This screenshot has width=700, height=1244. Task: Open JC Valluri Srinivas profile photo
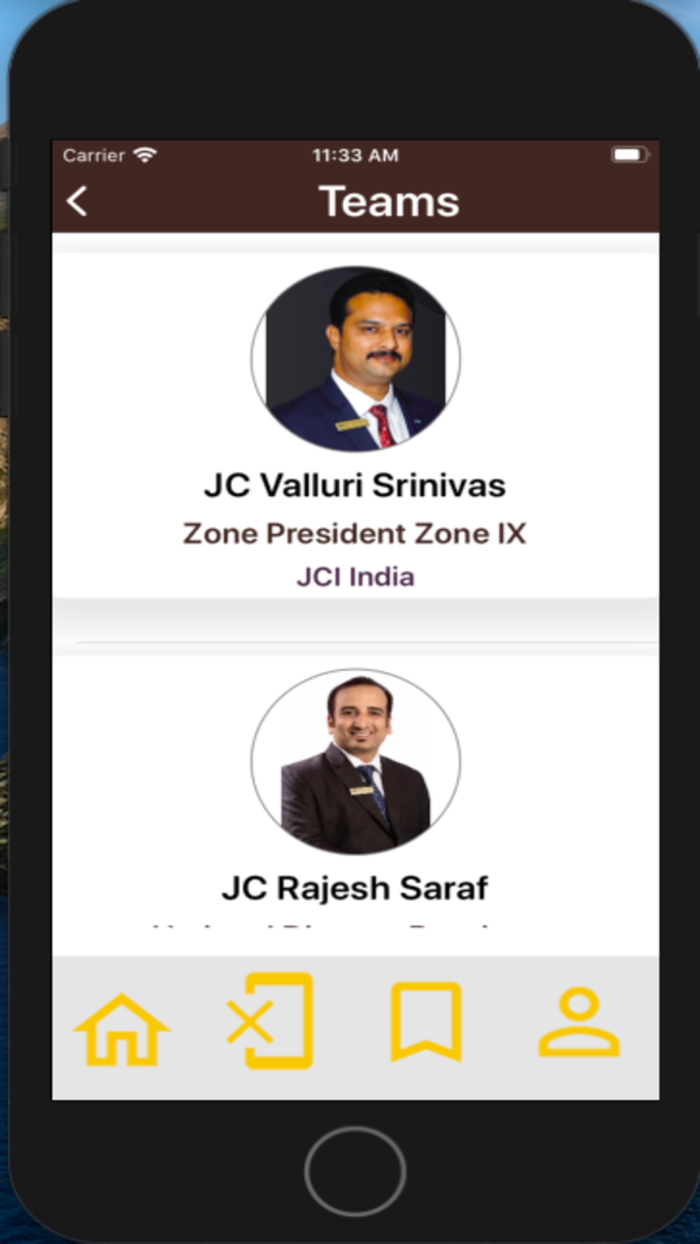coord(355,359)
